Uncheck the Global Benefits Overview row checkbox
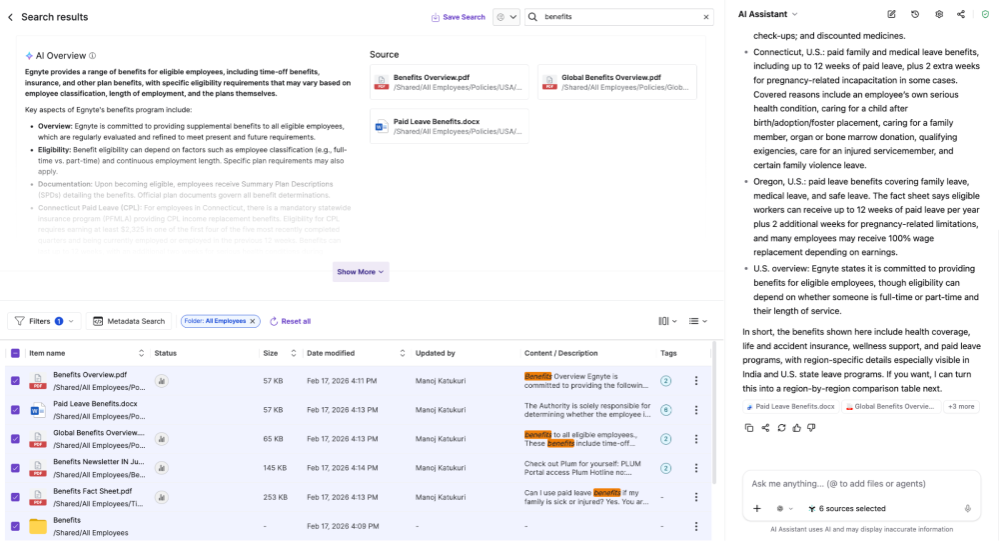 [15, 438]
